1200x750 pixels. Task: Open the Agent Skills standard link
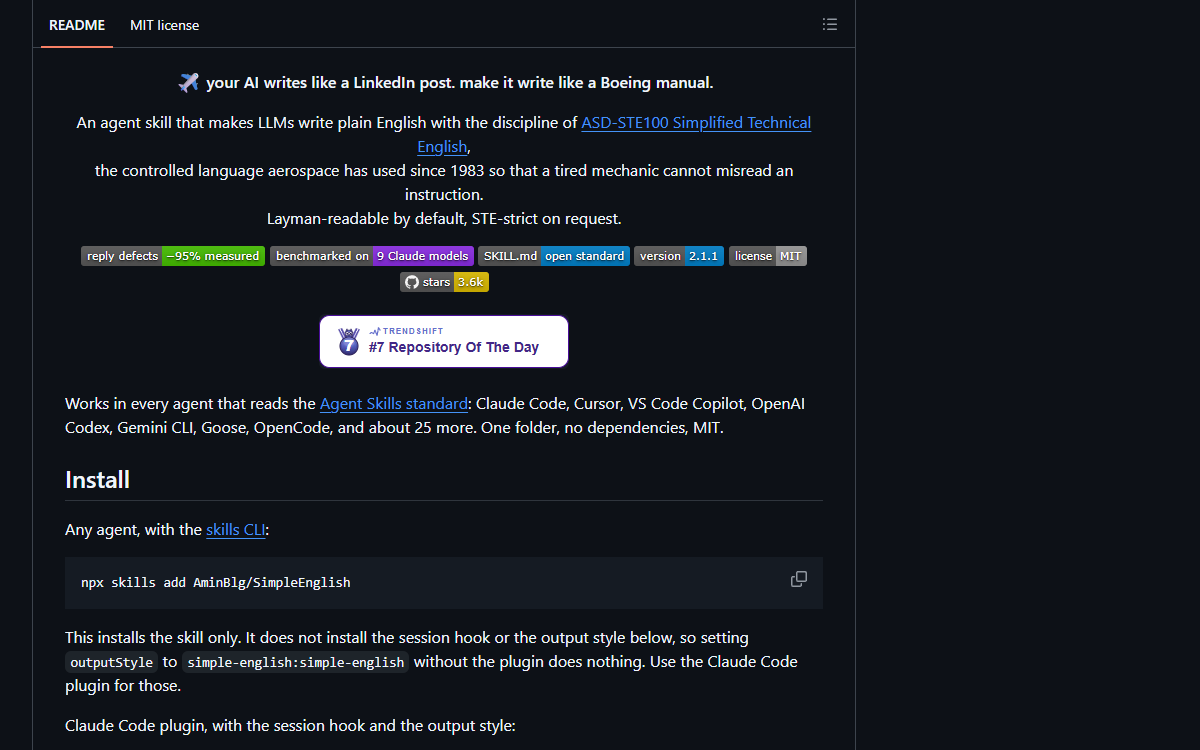tap(394, 404)
